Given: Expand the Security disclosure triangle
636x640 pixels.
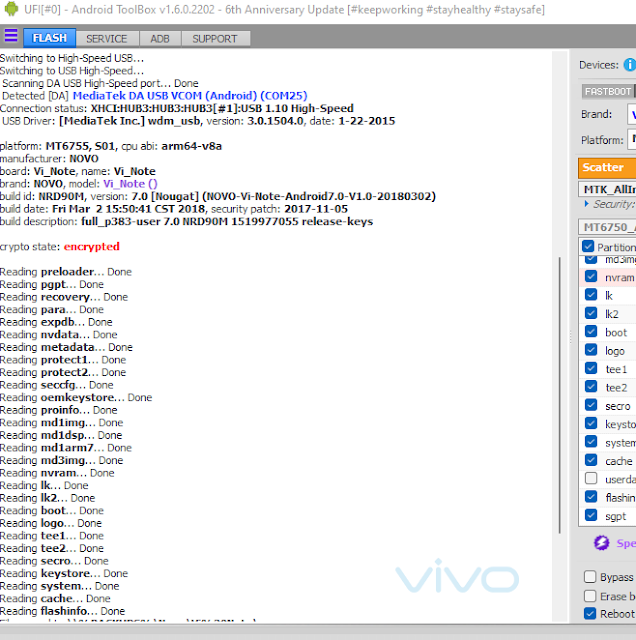Looking at the screenshot, I should click(x=585, y=204).
